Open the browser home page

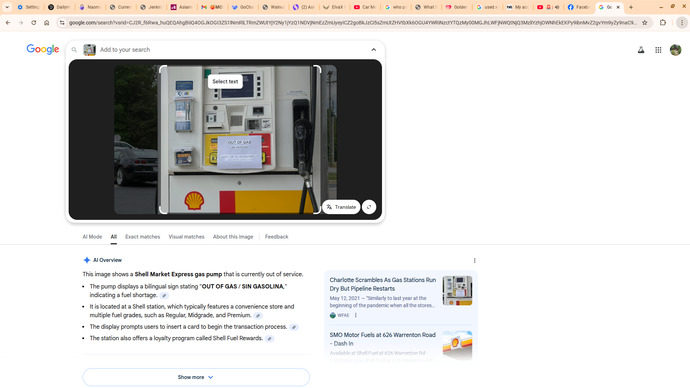(46, 22)
